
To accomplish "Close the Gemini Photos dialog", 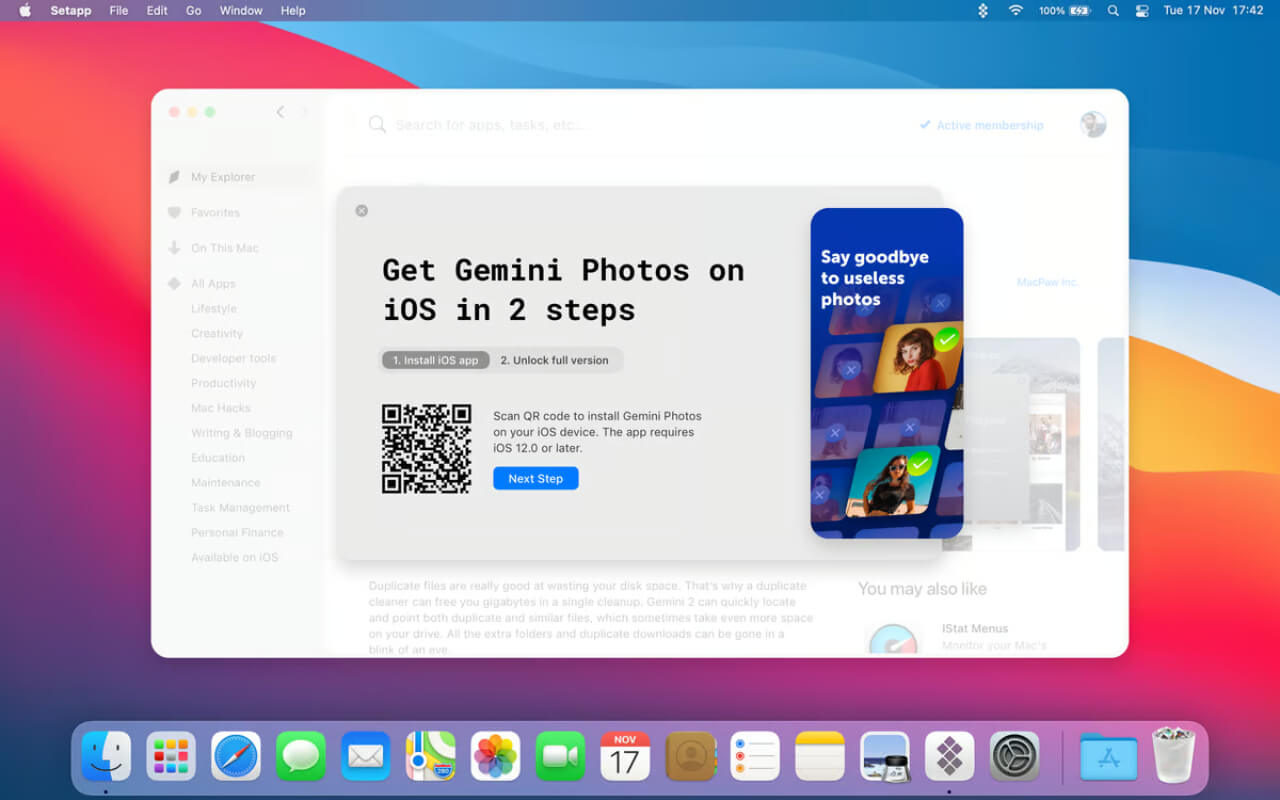I will pos(362,211).
